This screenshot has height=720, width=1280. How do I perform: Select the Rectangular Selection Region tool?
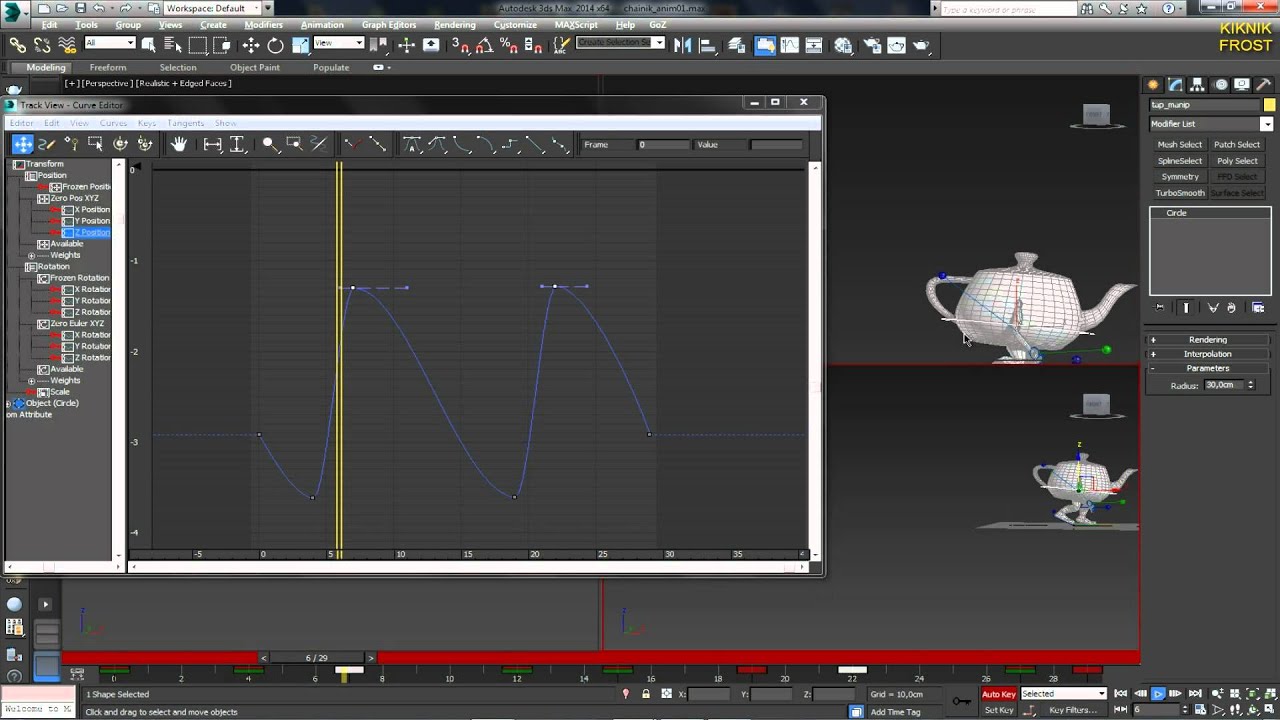point(198,45)
